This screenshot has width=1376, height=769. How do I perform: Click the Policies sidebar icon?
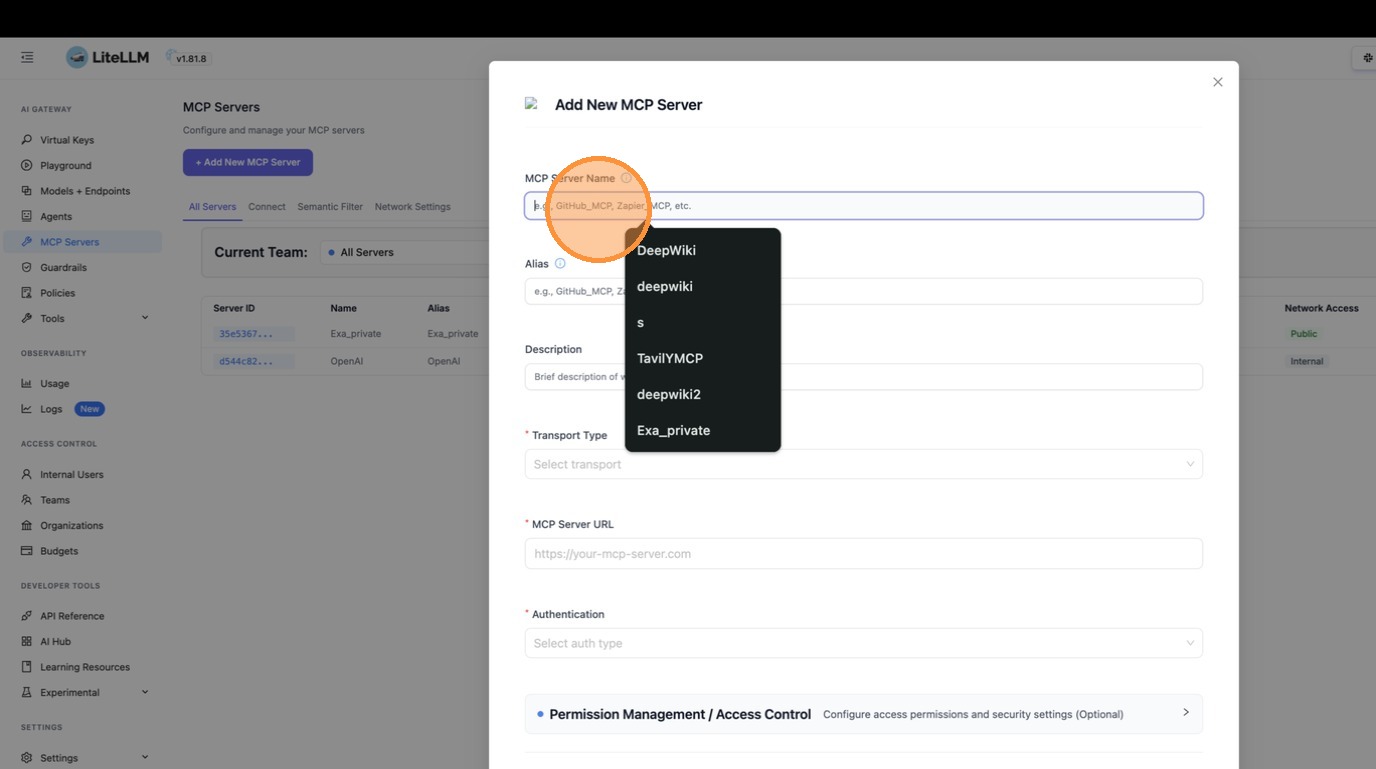[27, 293]
